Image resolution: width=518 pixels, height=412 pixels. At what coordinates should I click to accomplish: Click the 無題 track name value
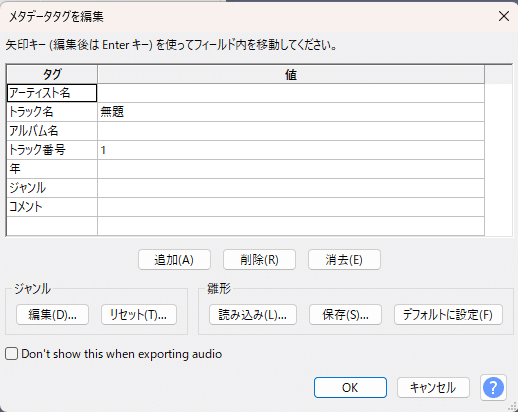[x=291, y=112]
